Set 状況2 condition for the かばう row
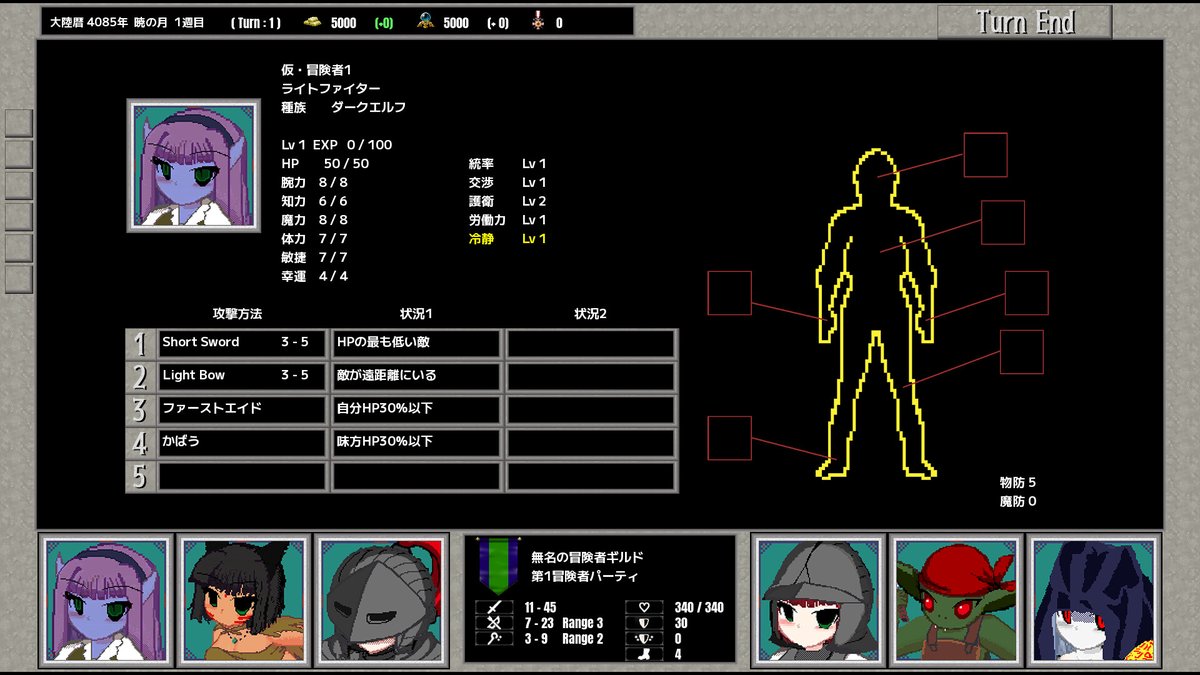This screenshot has width=1200, height=675. point(591,442)
